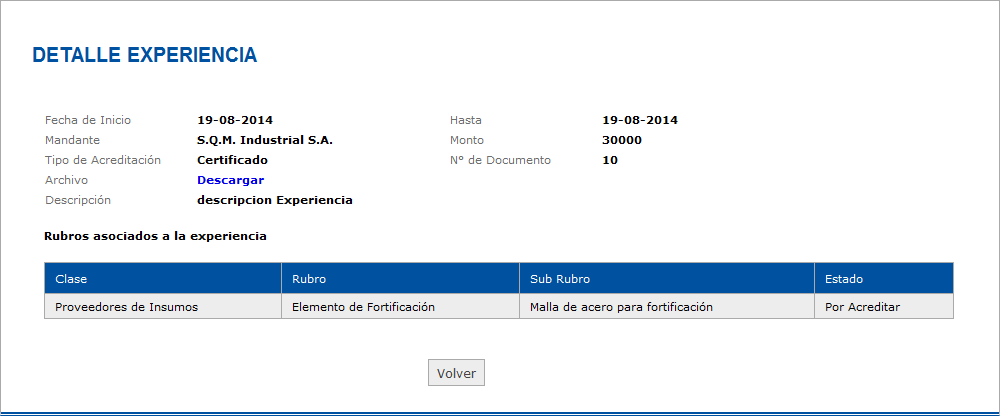Select the Archivo label
Viewport: 1000px width, 416px height.
(66, 180)
